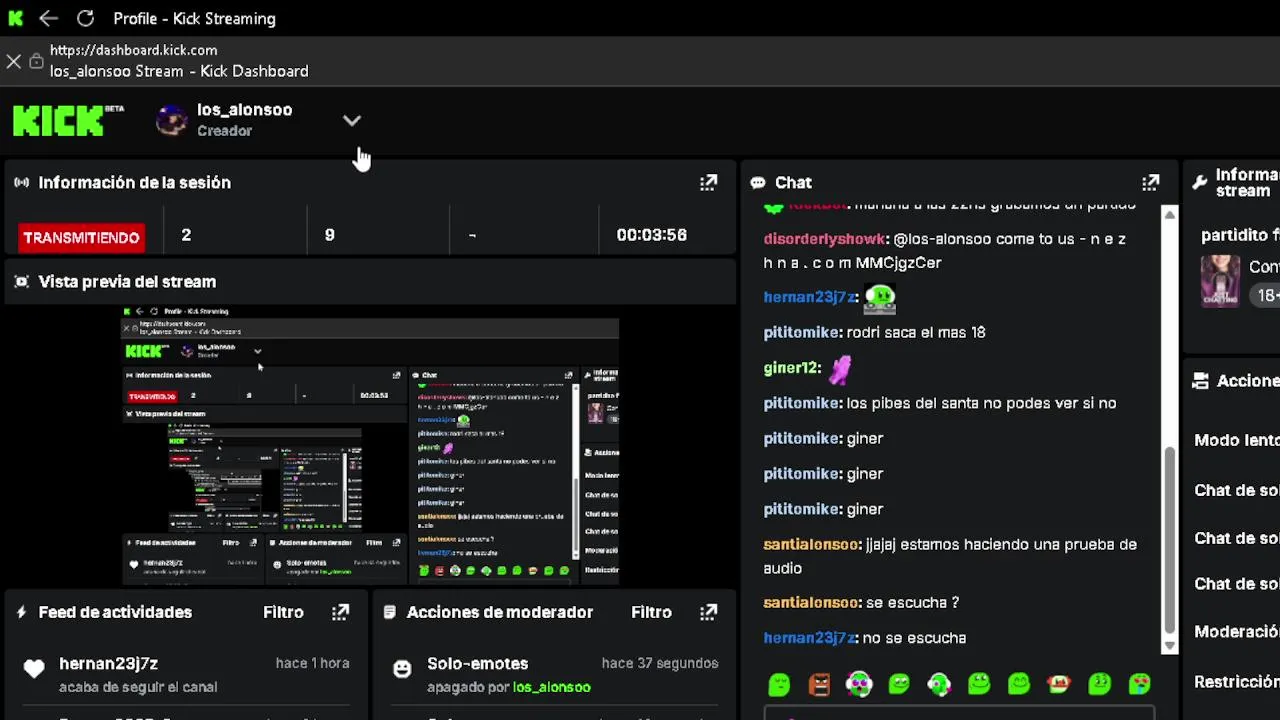The width and height of the screenshot is (1280, 720).
Task: Click the 00:03:56 stream timer
Action: tap(651, 235)
